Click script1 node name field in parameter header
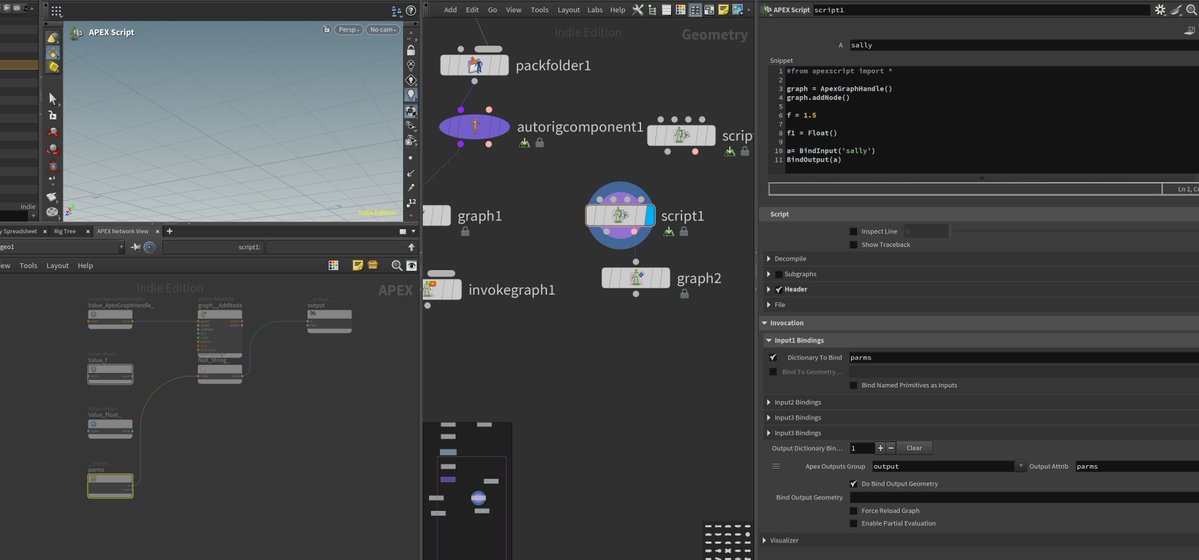 (980, 10)
